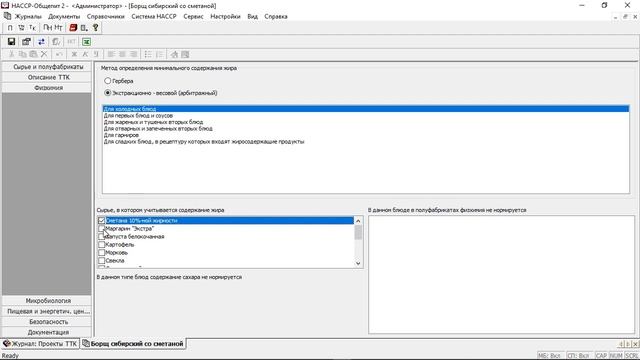Screen dimensions: 640x360
Task: Open the 'Вид' menu
Action: tap(253, 16)
